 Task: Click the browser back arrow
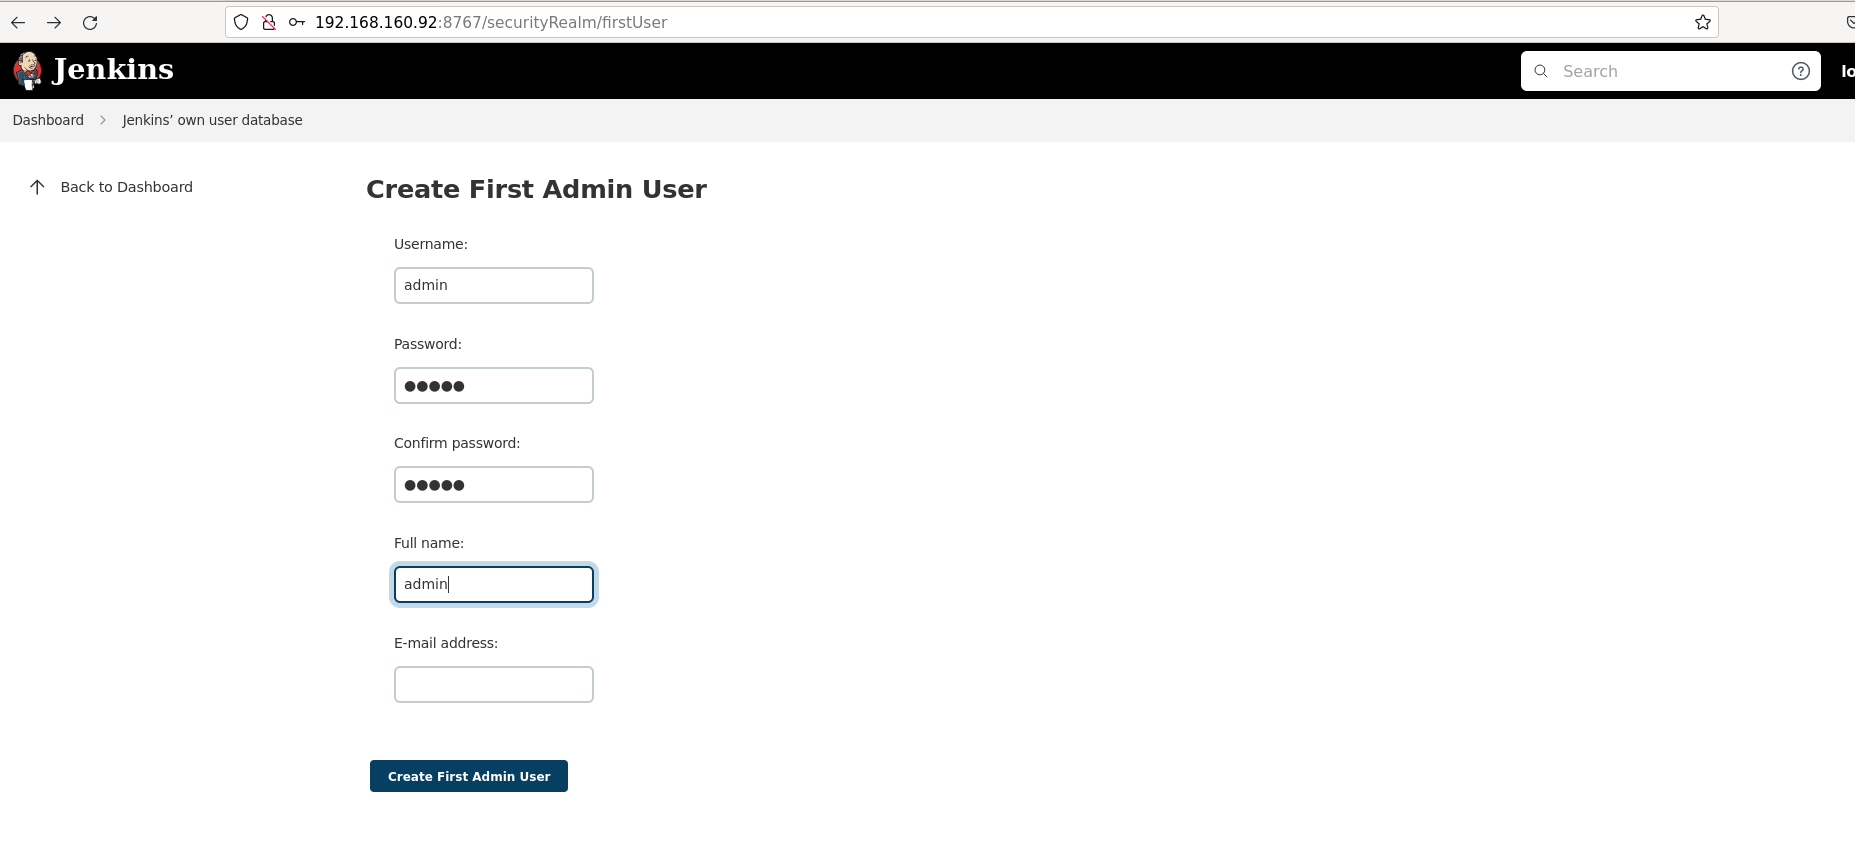click(x=18, y=22)
